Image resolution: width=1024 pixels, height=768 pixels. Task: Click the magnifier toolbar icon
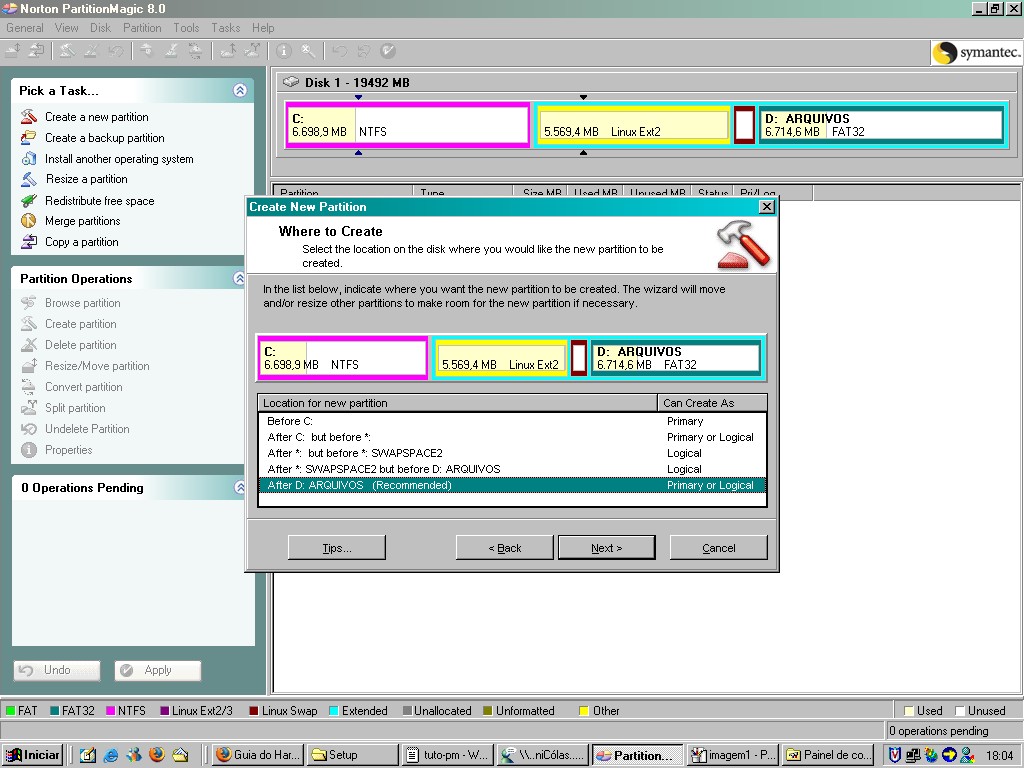[x=308, y=51]
